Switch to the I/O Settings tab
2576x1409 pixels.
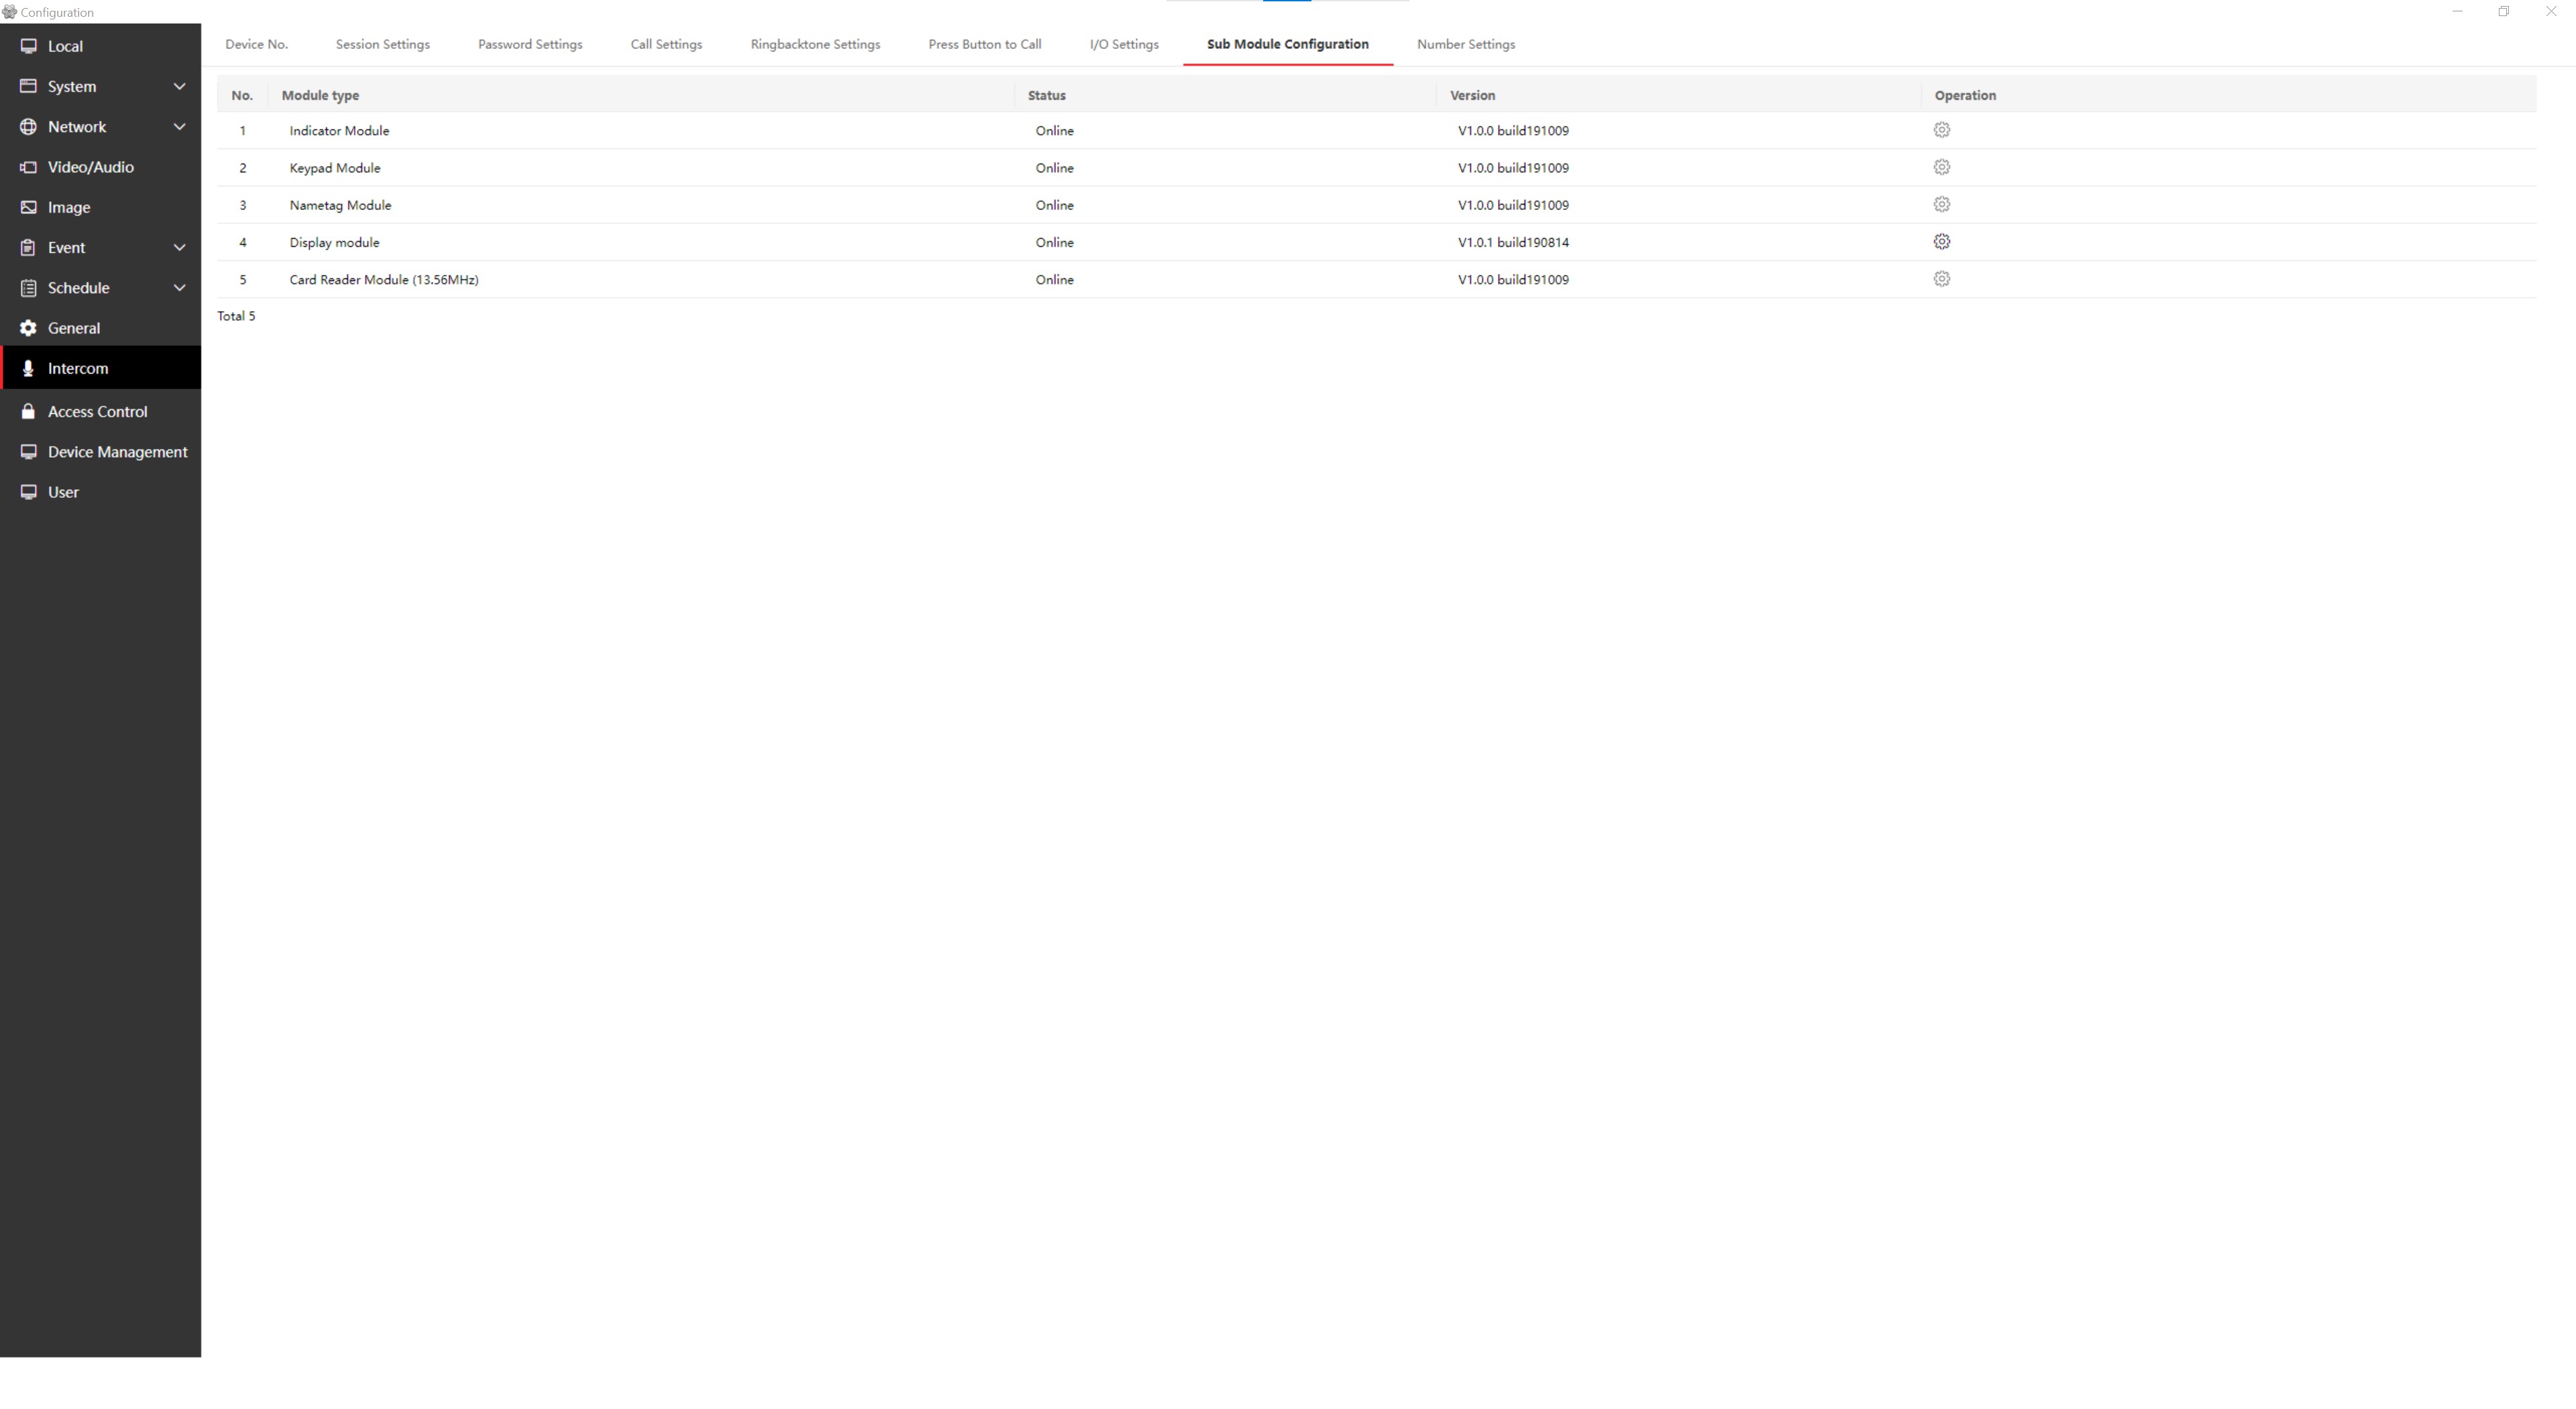tap(1124, 44)
